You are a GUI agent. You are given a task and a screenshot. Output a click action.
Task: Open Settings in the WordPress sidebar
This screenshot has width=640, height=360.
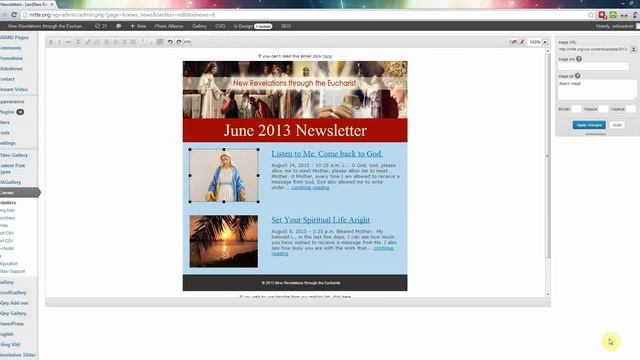click(x=8, y=143)
